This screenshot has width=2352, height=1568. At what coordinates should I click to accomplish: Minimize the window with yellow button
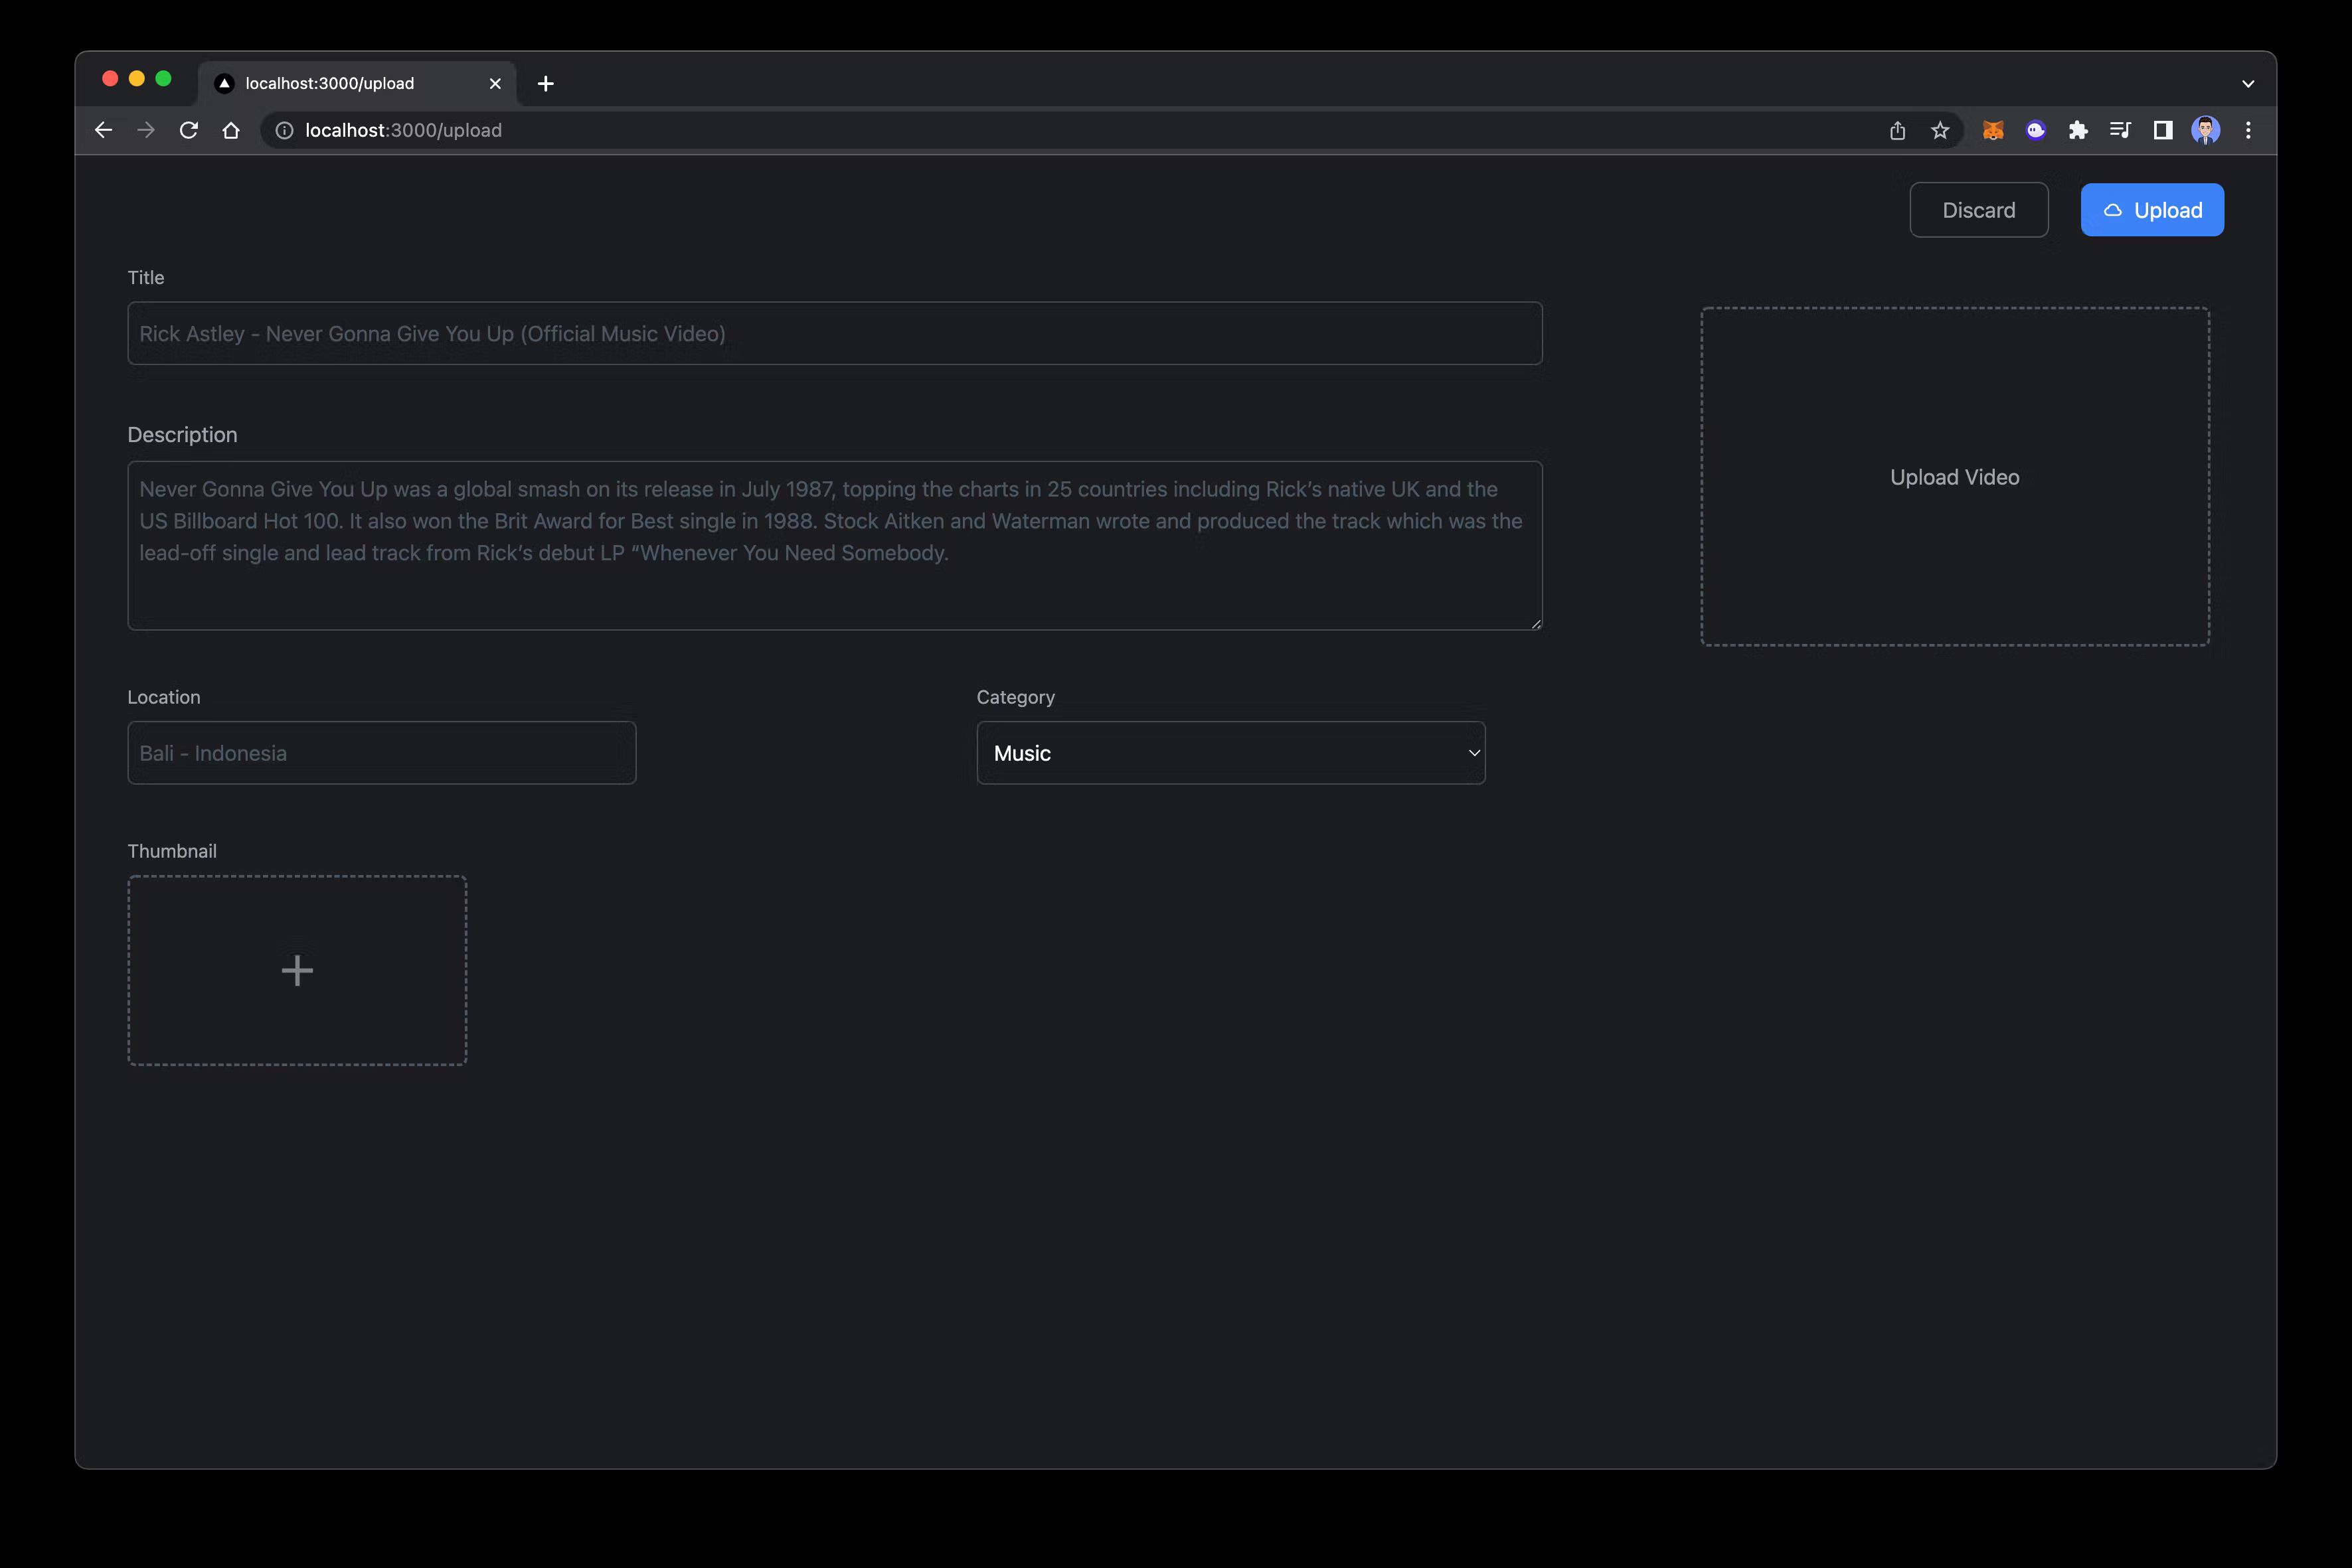pyautogui.click(x=137, y=79)
